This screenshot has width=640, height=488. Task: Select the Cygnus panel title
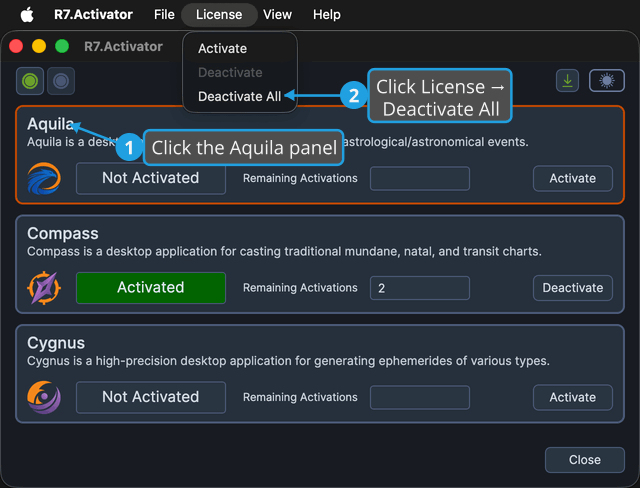coord(56,344)
